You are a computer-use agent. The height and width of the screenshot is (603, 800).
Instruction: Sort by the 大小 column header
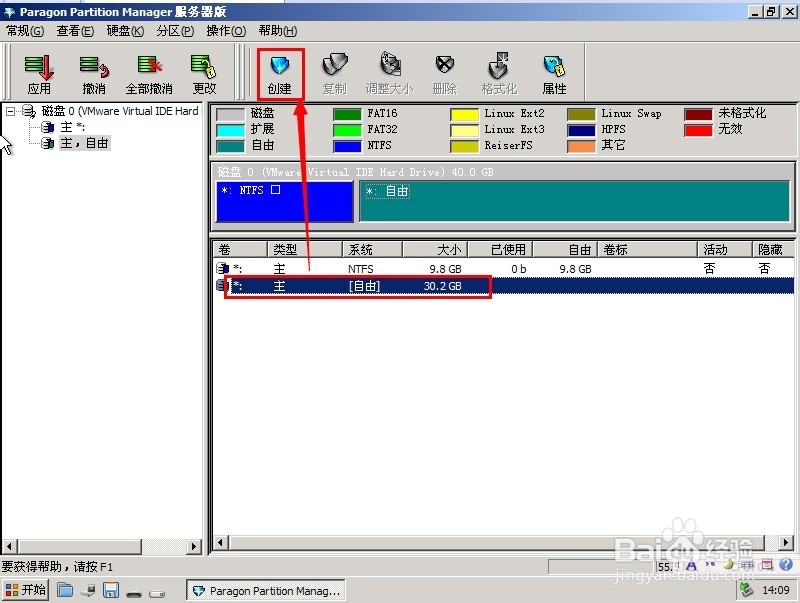coord(435,249)
